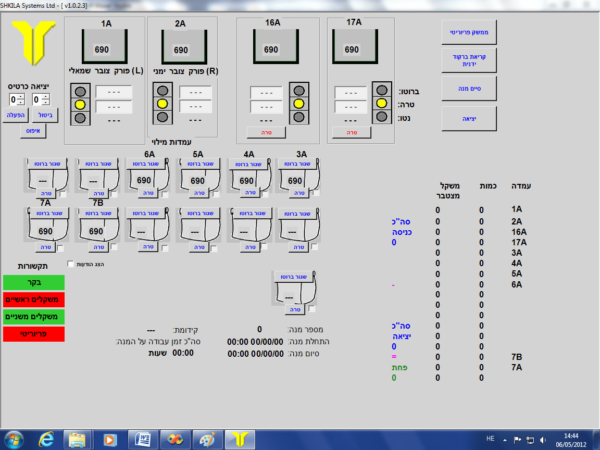
Task: Click the traffic light indicator beside 17A
Action: (379, 102)
